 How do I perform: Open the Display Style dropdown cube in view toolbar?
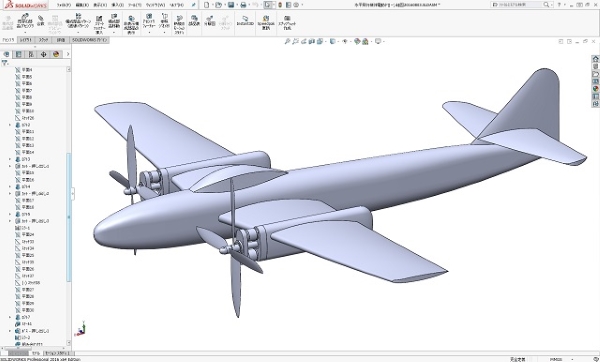click(333, 41)
